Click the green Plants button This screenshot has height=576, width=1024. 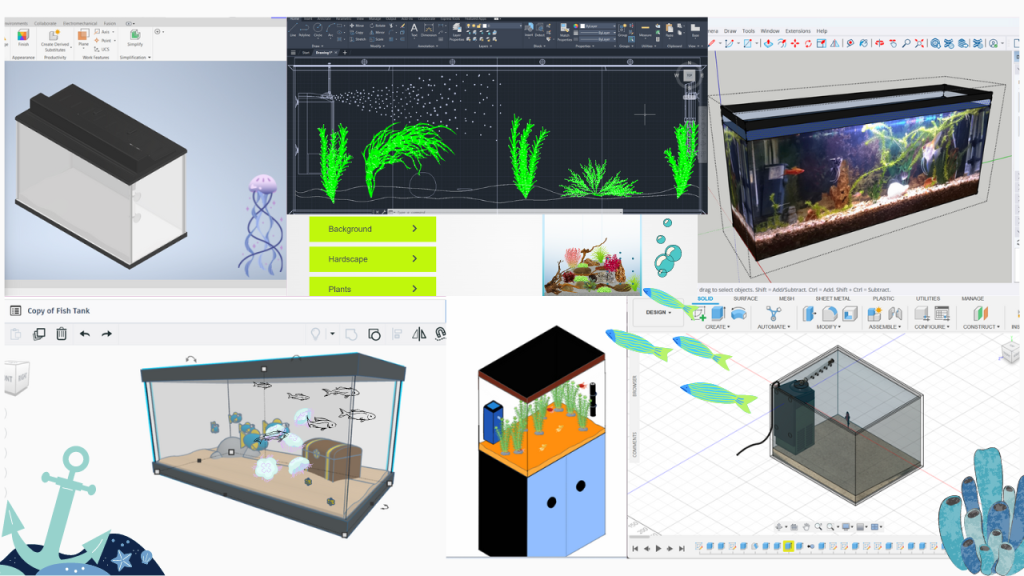click(x=372, y=289)
